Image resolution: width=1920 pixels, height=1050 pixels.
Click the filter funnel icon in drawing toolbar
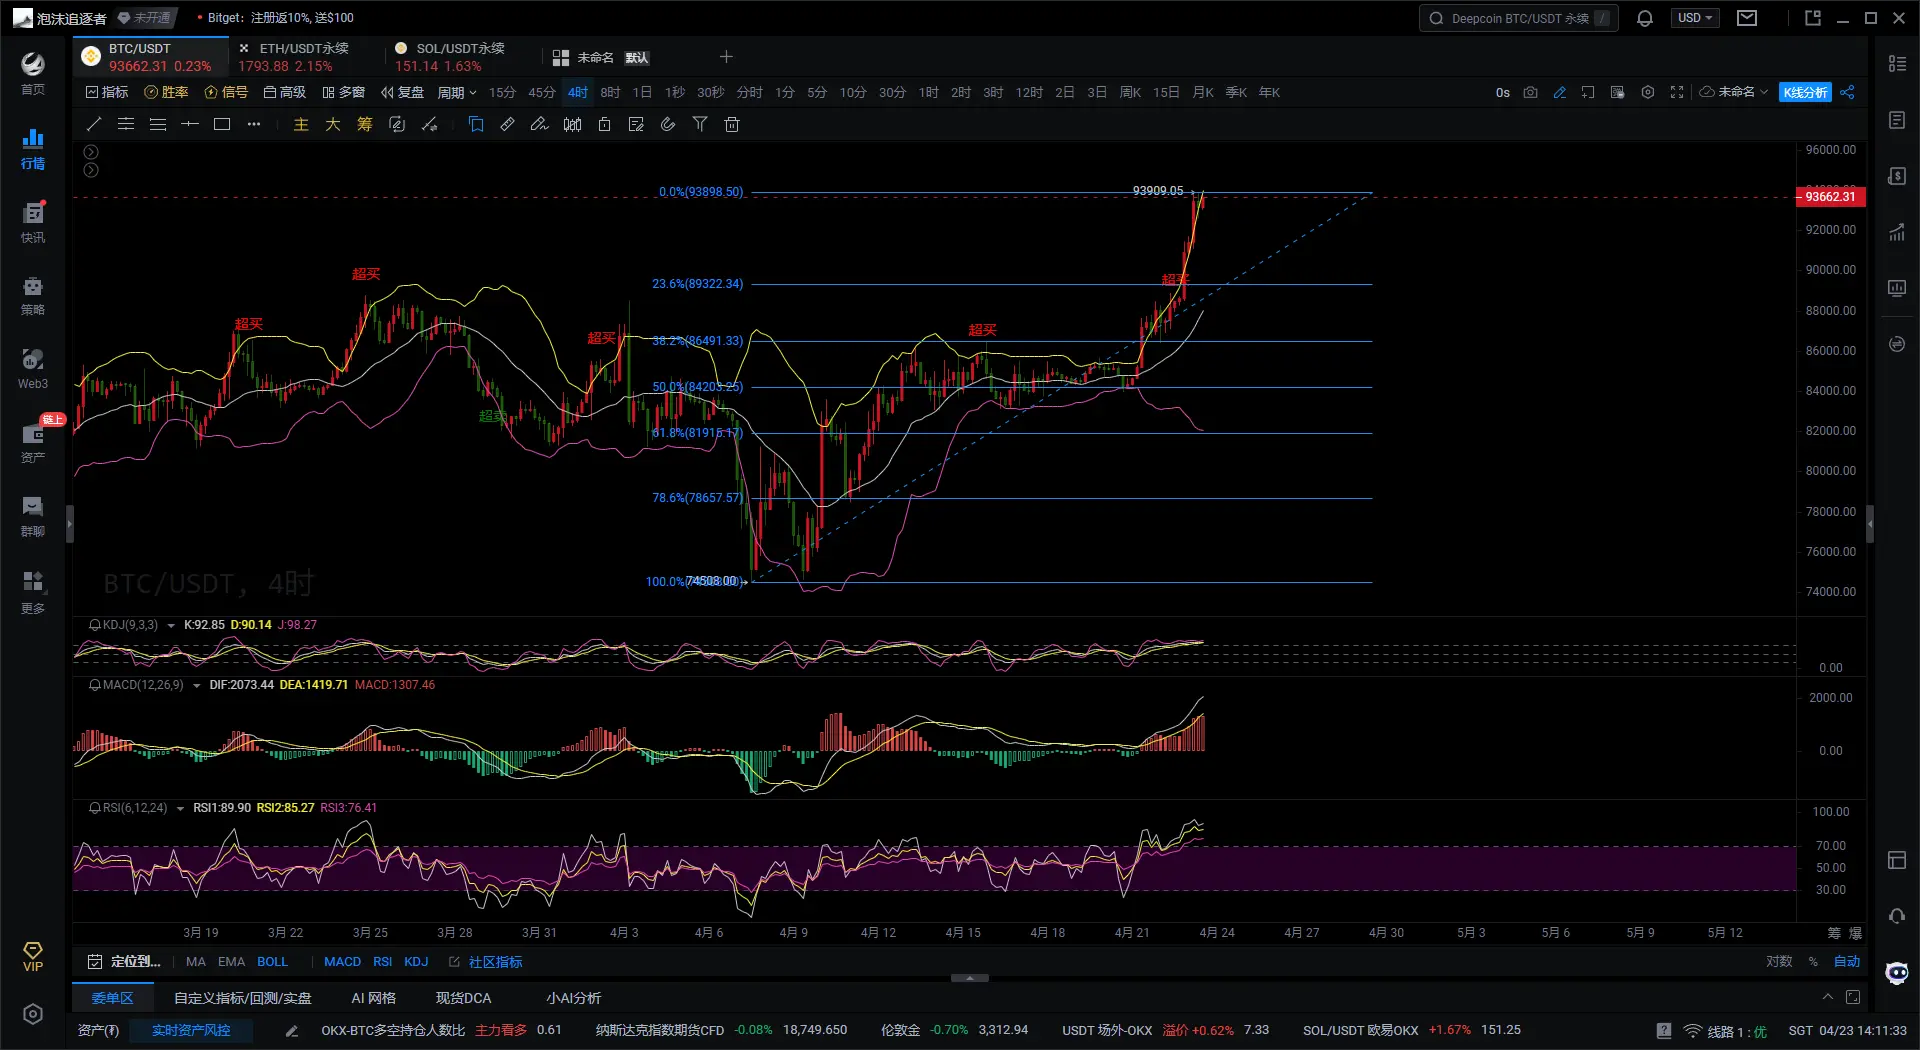700,125
